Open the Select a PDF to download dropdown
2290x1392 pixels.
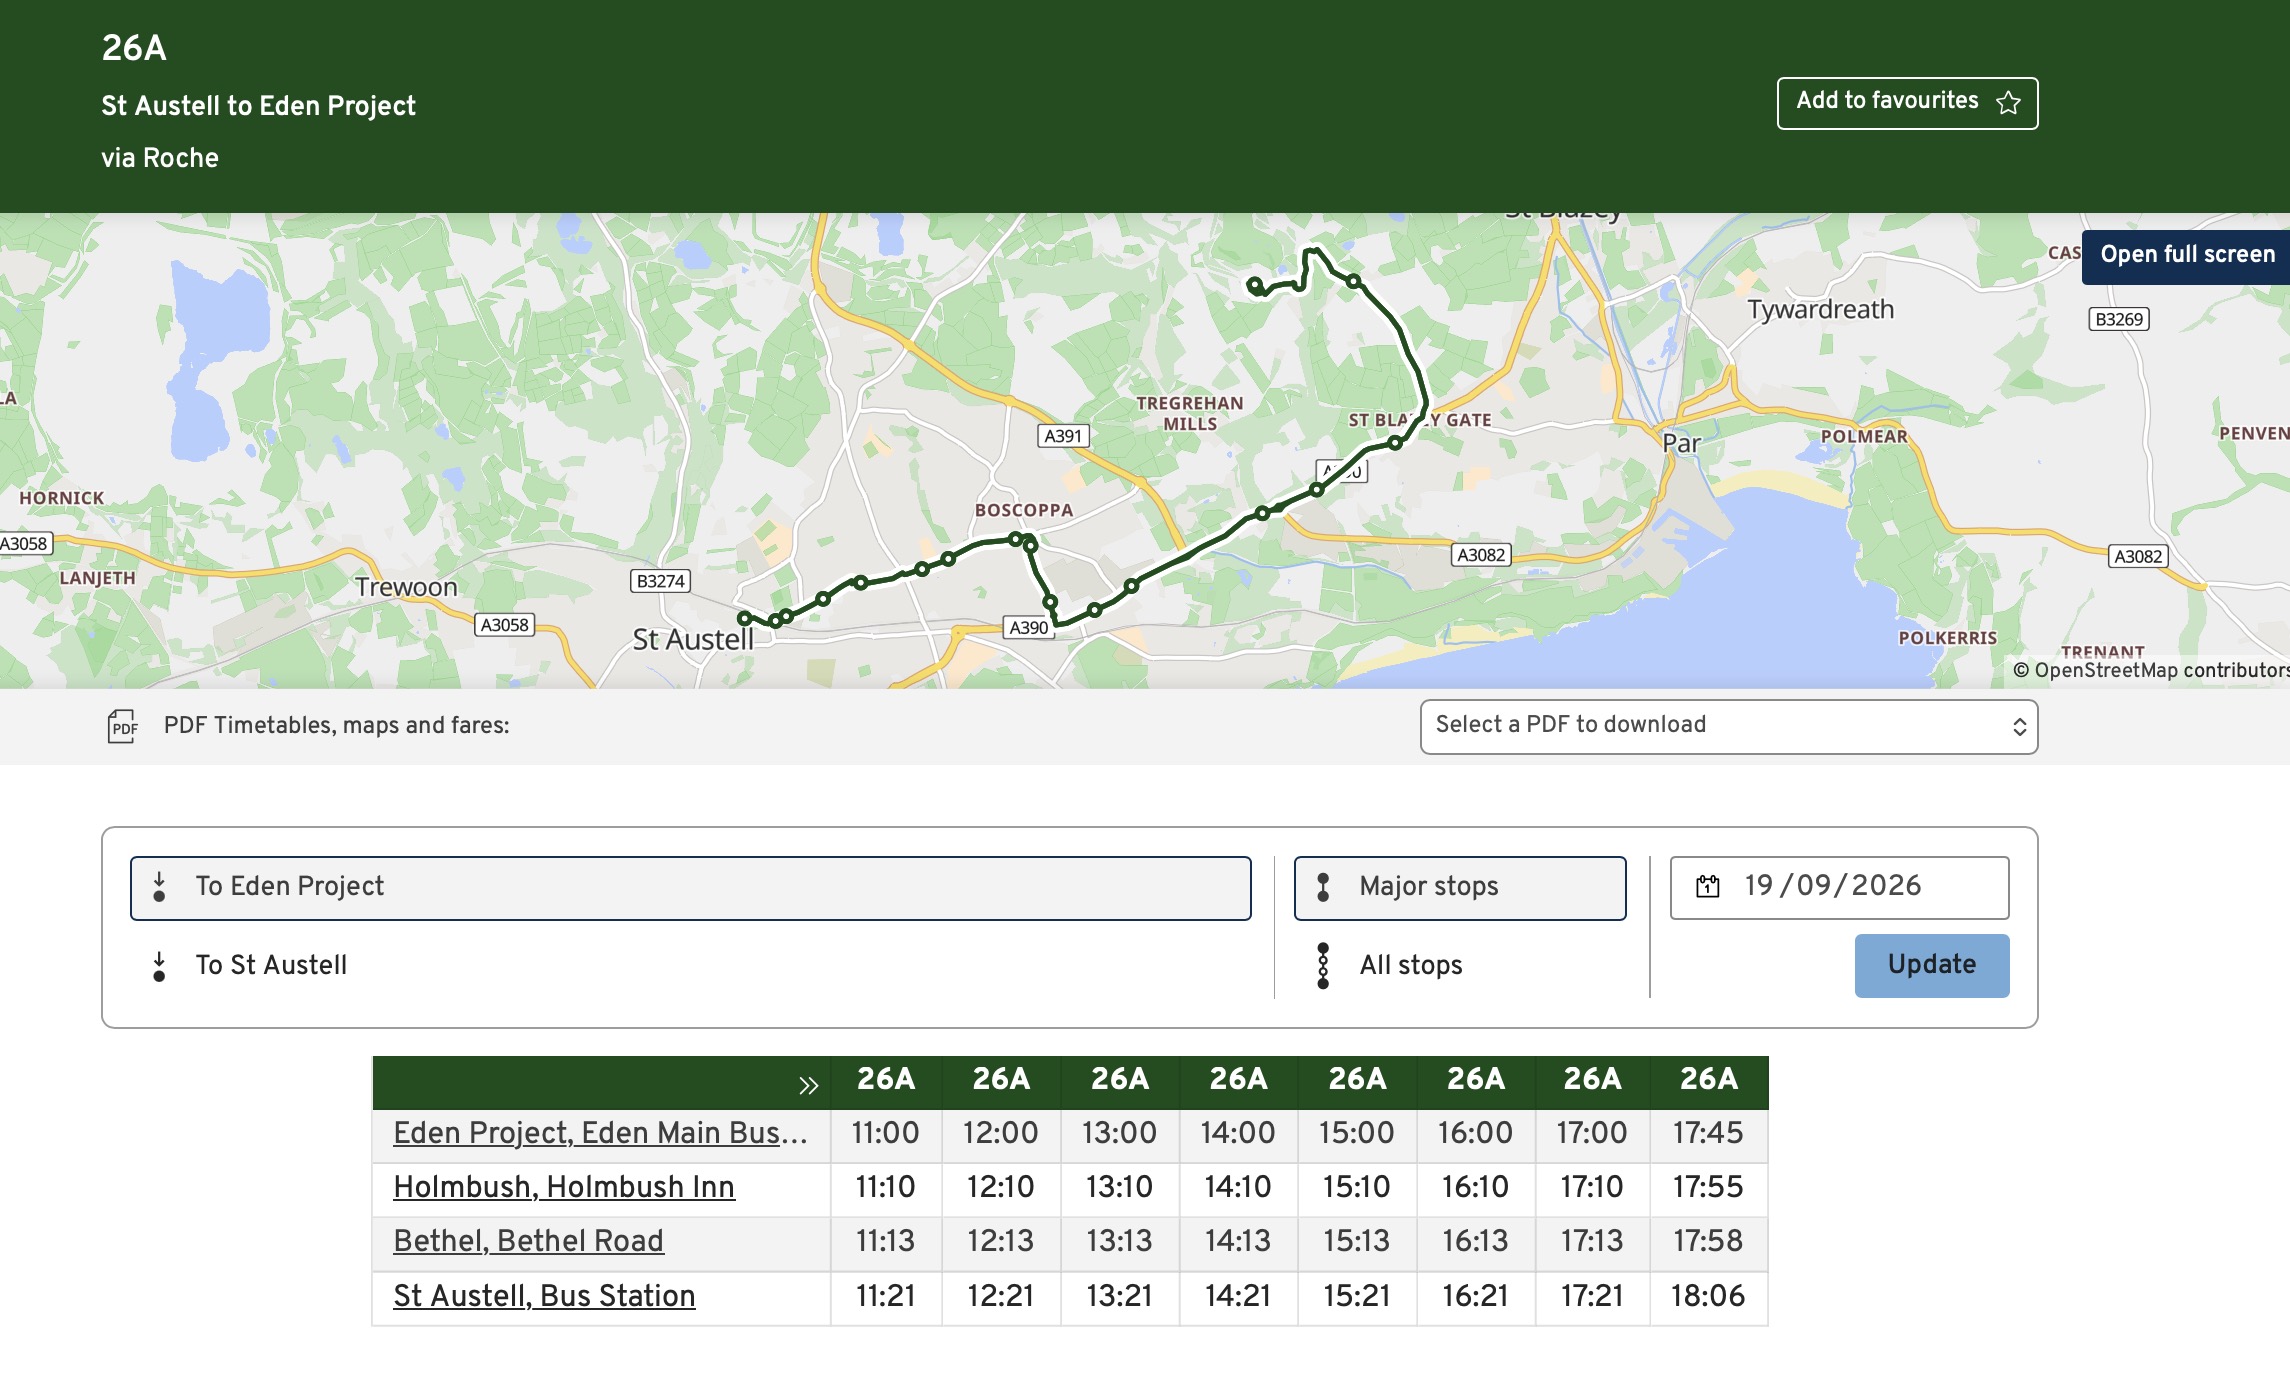1728,726
